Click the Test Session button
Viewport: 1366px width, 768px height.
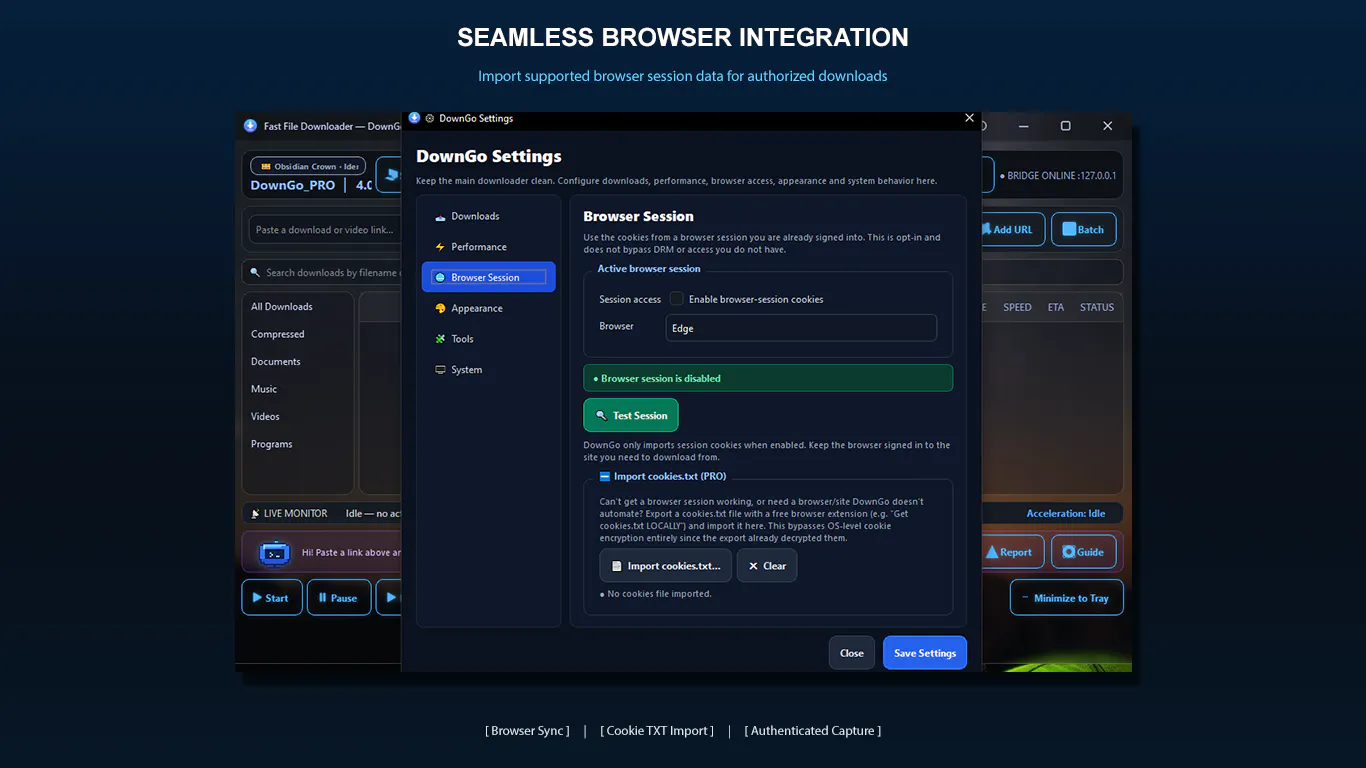631,416
